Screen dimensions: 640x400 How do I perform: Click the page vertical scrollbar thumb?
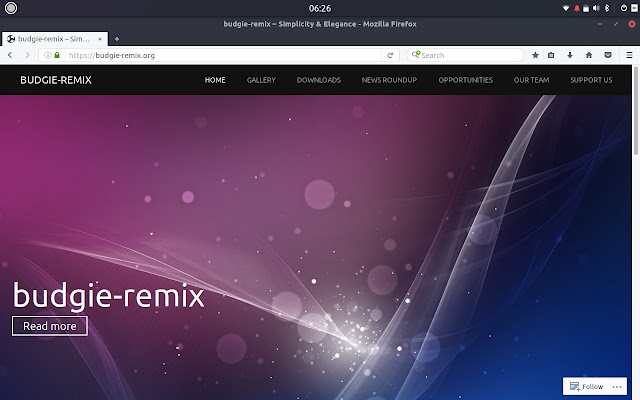point(635,111)
